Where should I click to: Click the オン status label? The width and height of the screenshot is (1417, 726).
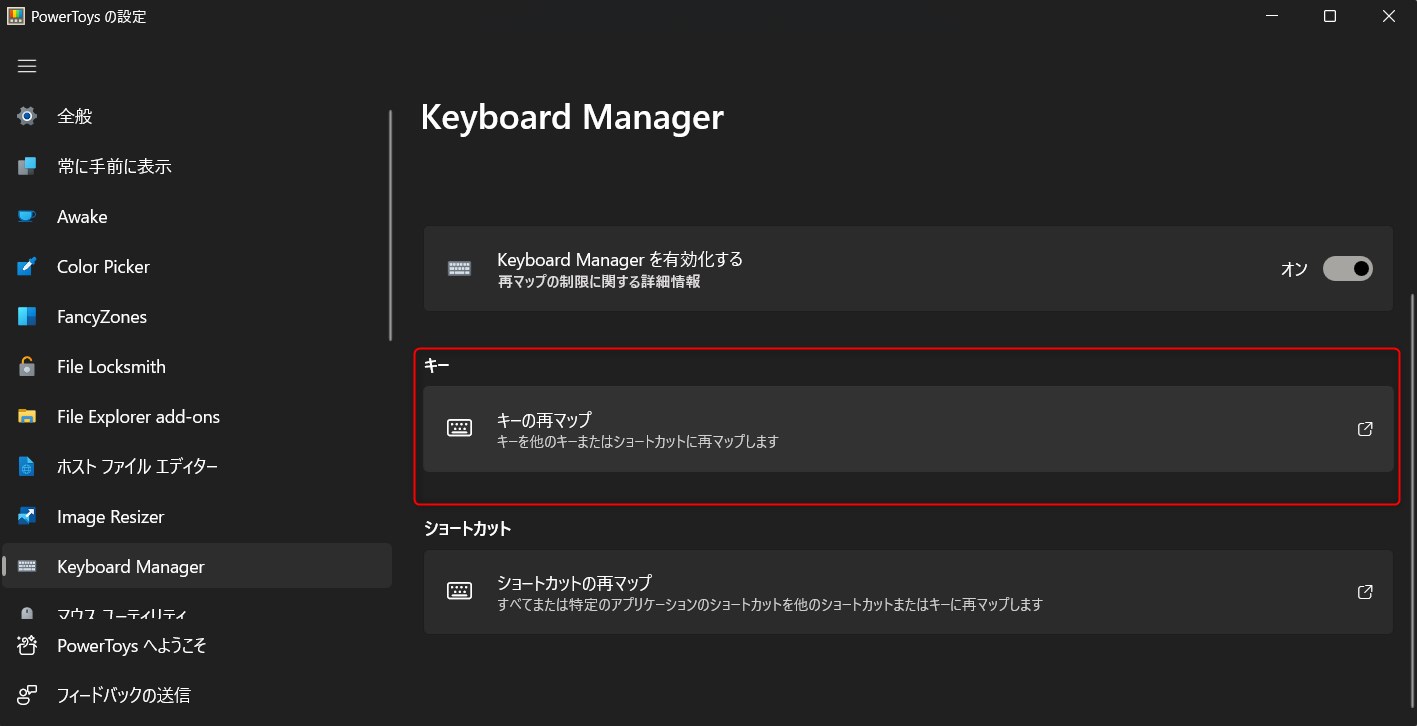[x=1294, y=269]
